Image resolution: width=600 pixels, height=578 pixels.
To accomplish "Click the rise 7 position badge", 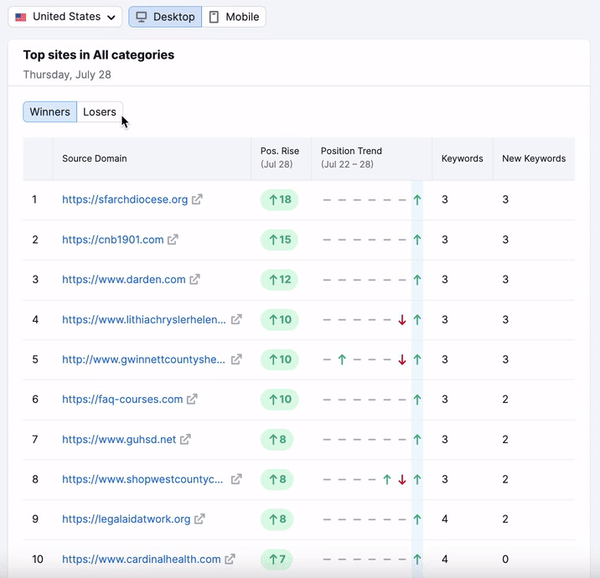I will coord(277,559).
